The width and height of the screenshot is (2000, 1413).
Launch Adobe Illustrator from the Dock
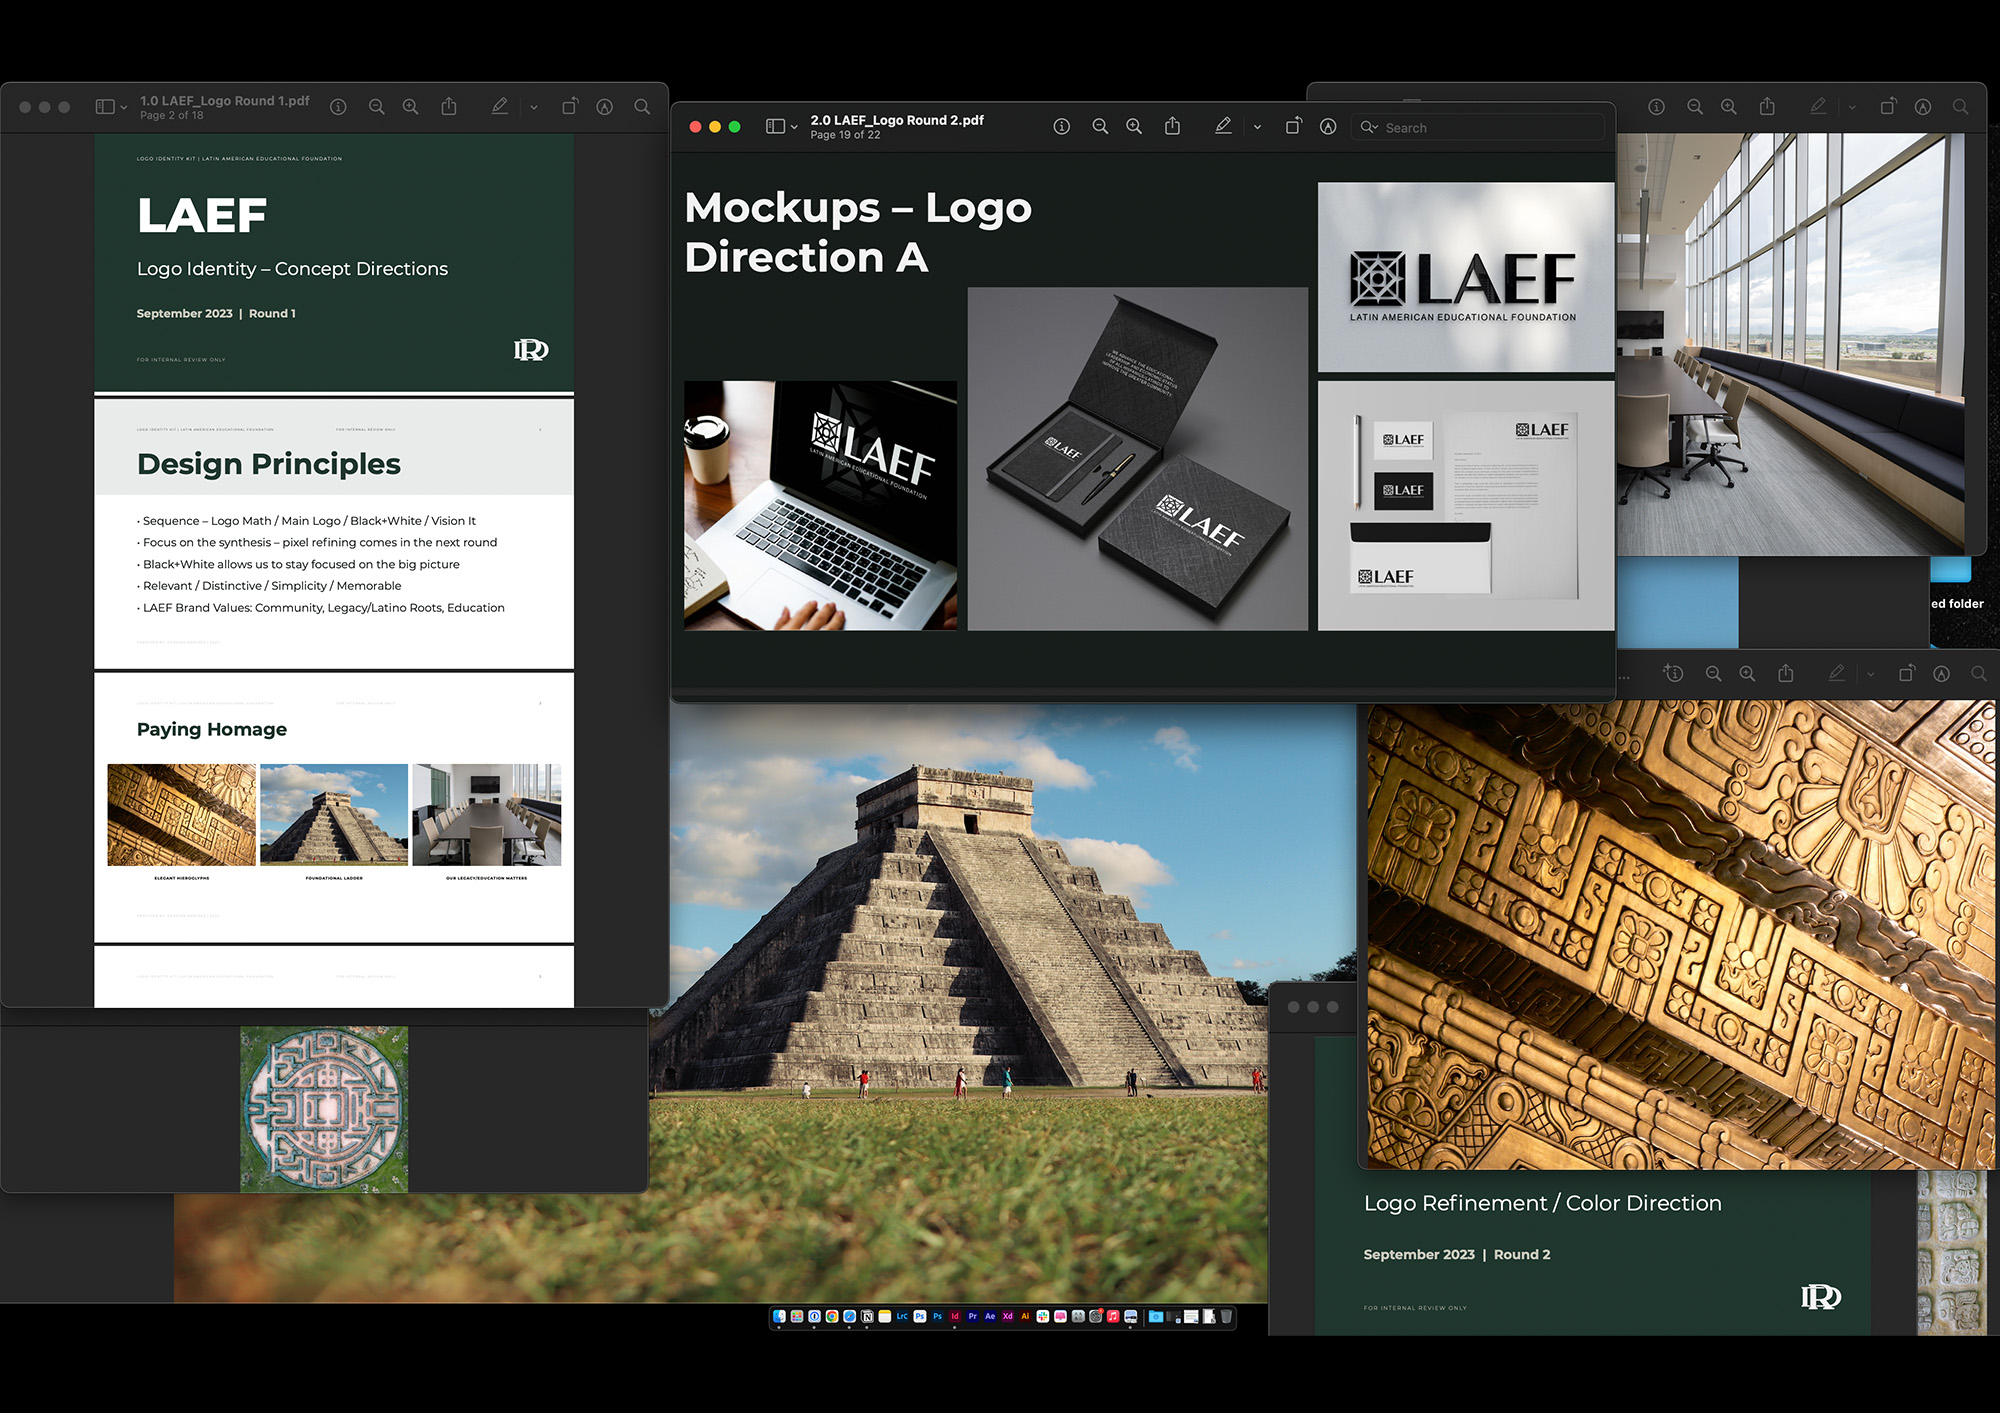coord(1025,1317)
